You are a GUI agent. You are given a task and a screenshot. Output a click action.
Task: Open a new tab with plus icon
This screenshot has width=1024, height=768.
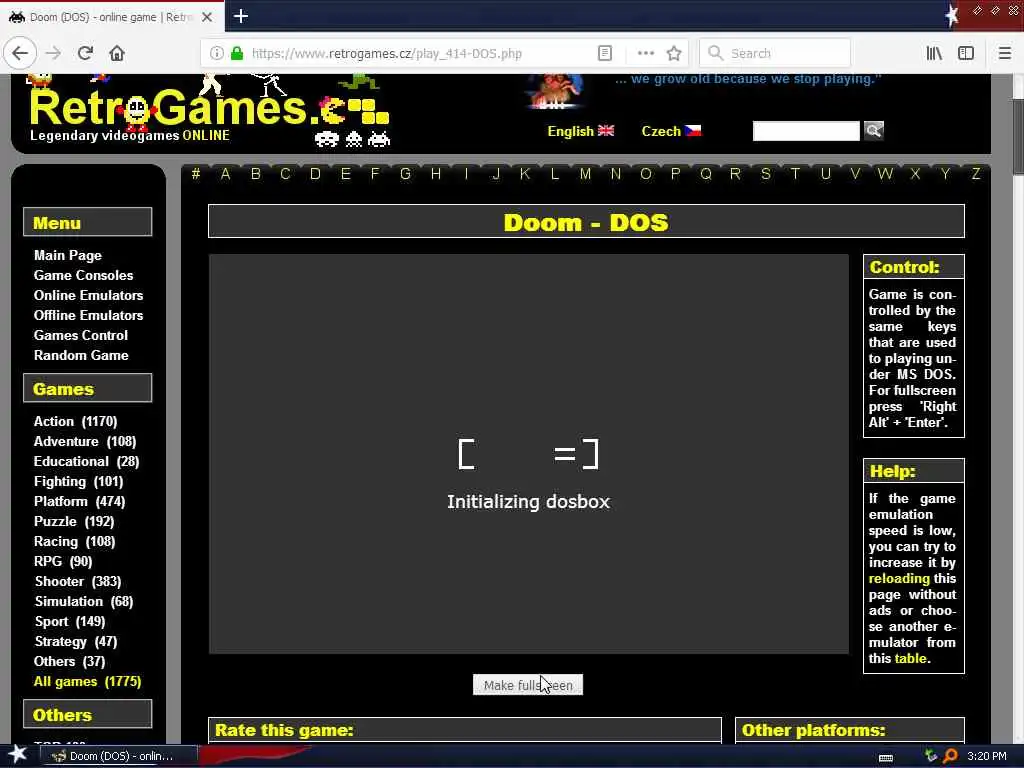tap(241, 16)
